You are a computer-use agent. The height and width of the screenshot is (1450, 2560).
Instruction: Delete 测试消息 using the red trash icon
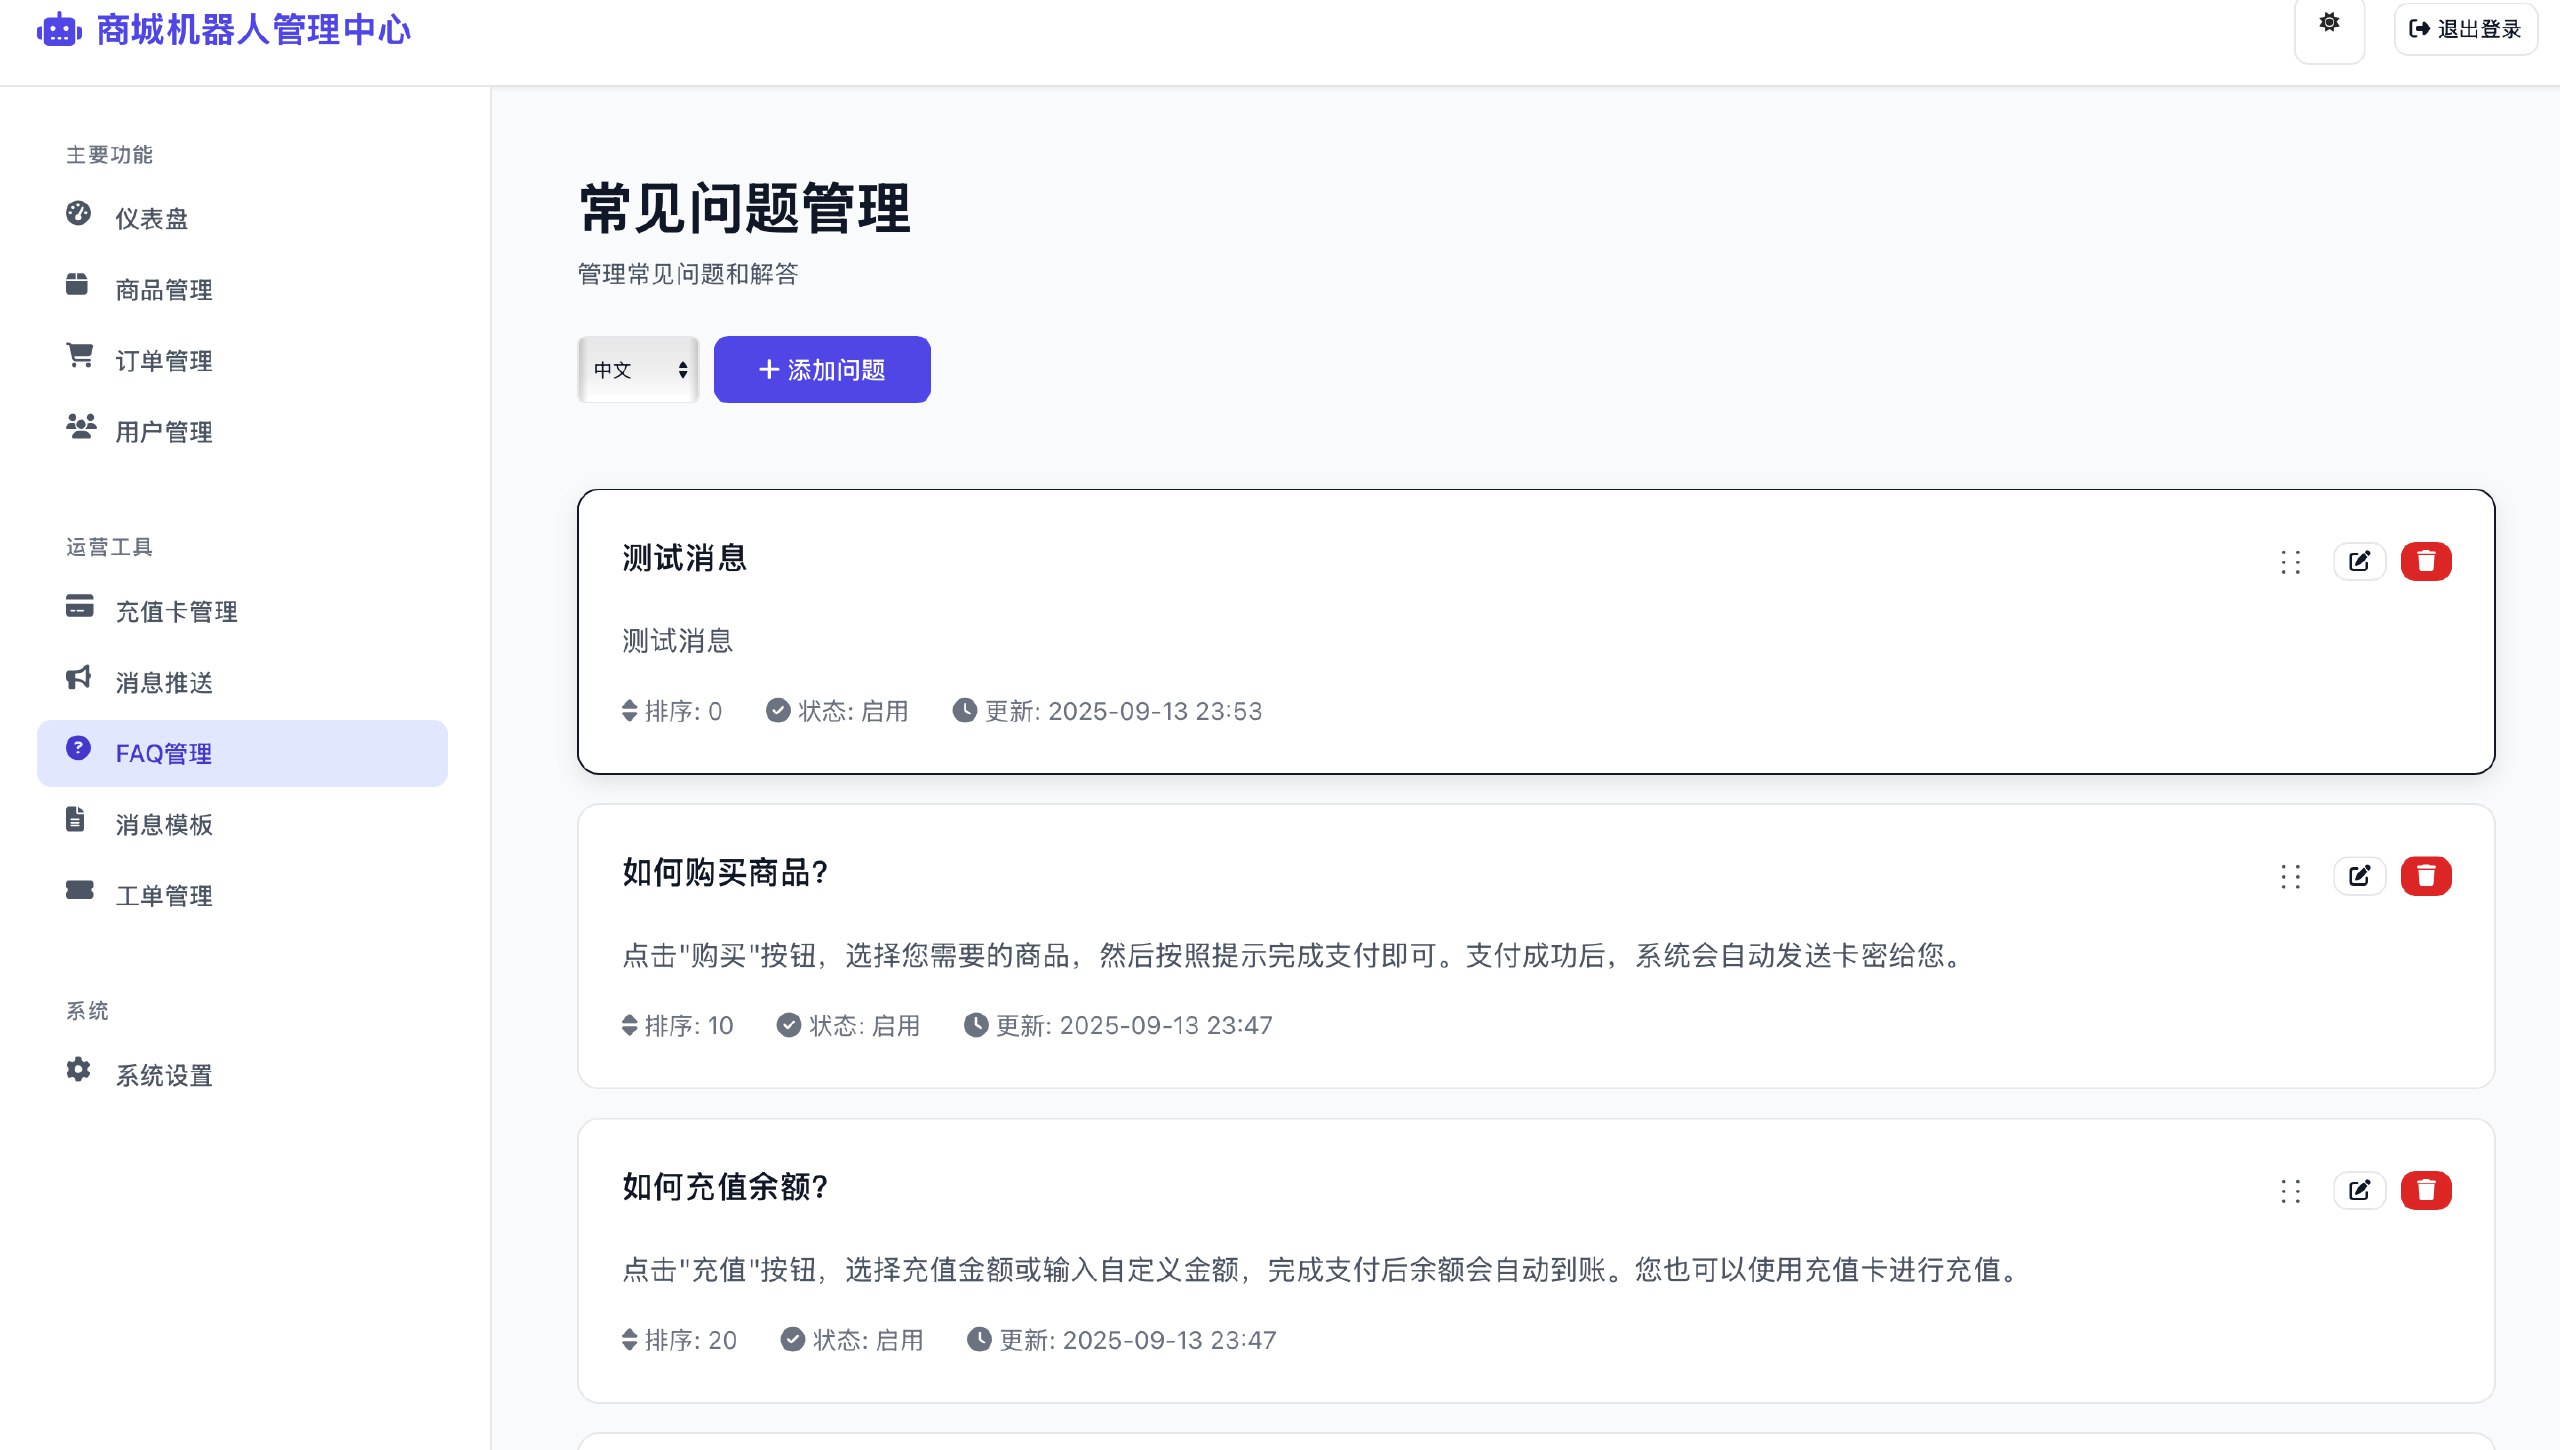click(2425, 561)
